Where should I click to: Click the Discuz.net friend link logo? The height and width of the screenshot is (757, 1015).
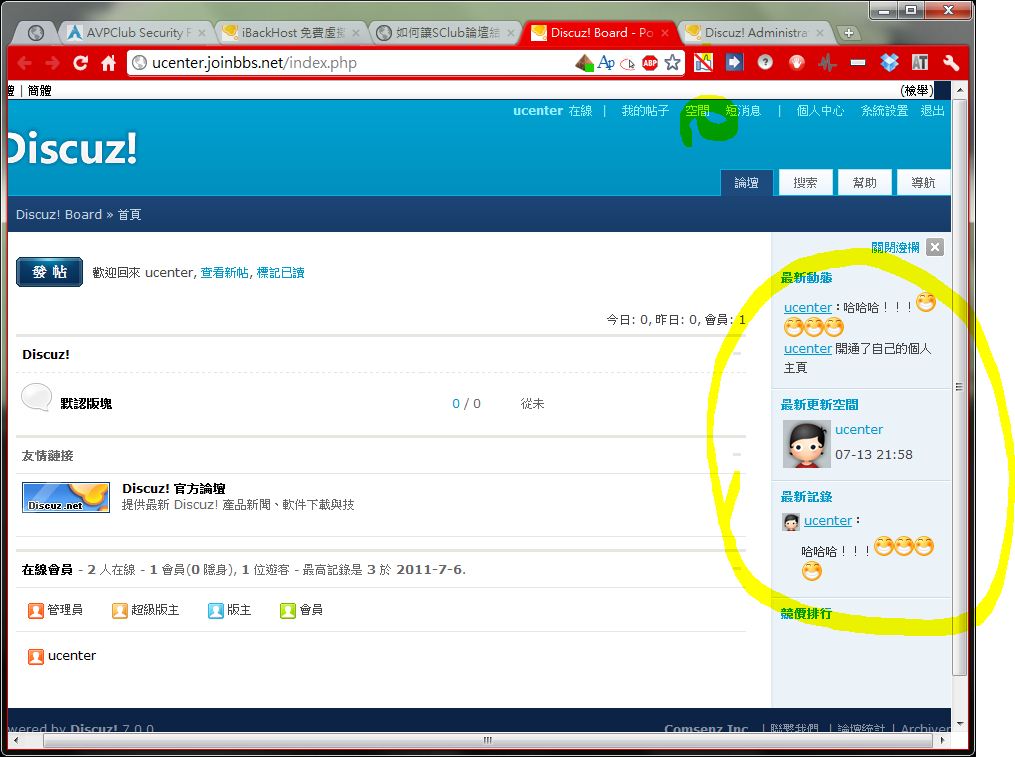[66, 497]
